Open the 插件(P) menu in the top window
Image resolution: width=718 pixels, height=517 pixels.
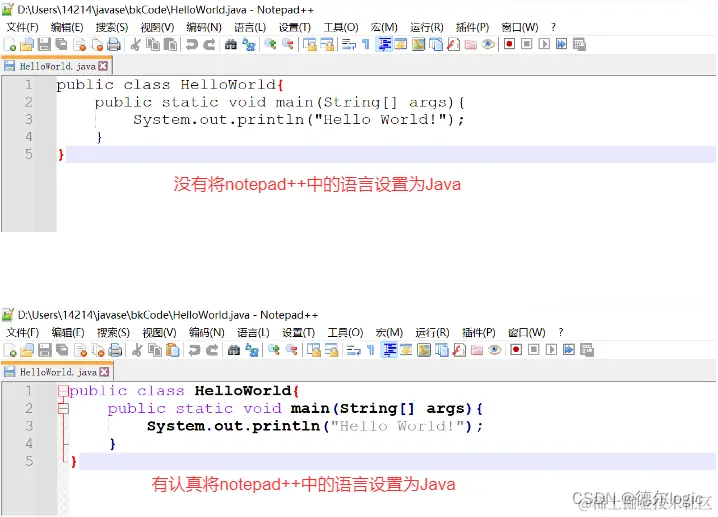473,27
